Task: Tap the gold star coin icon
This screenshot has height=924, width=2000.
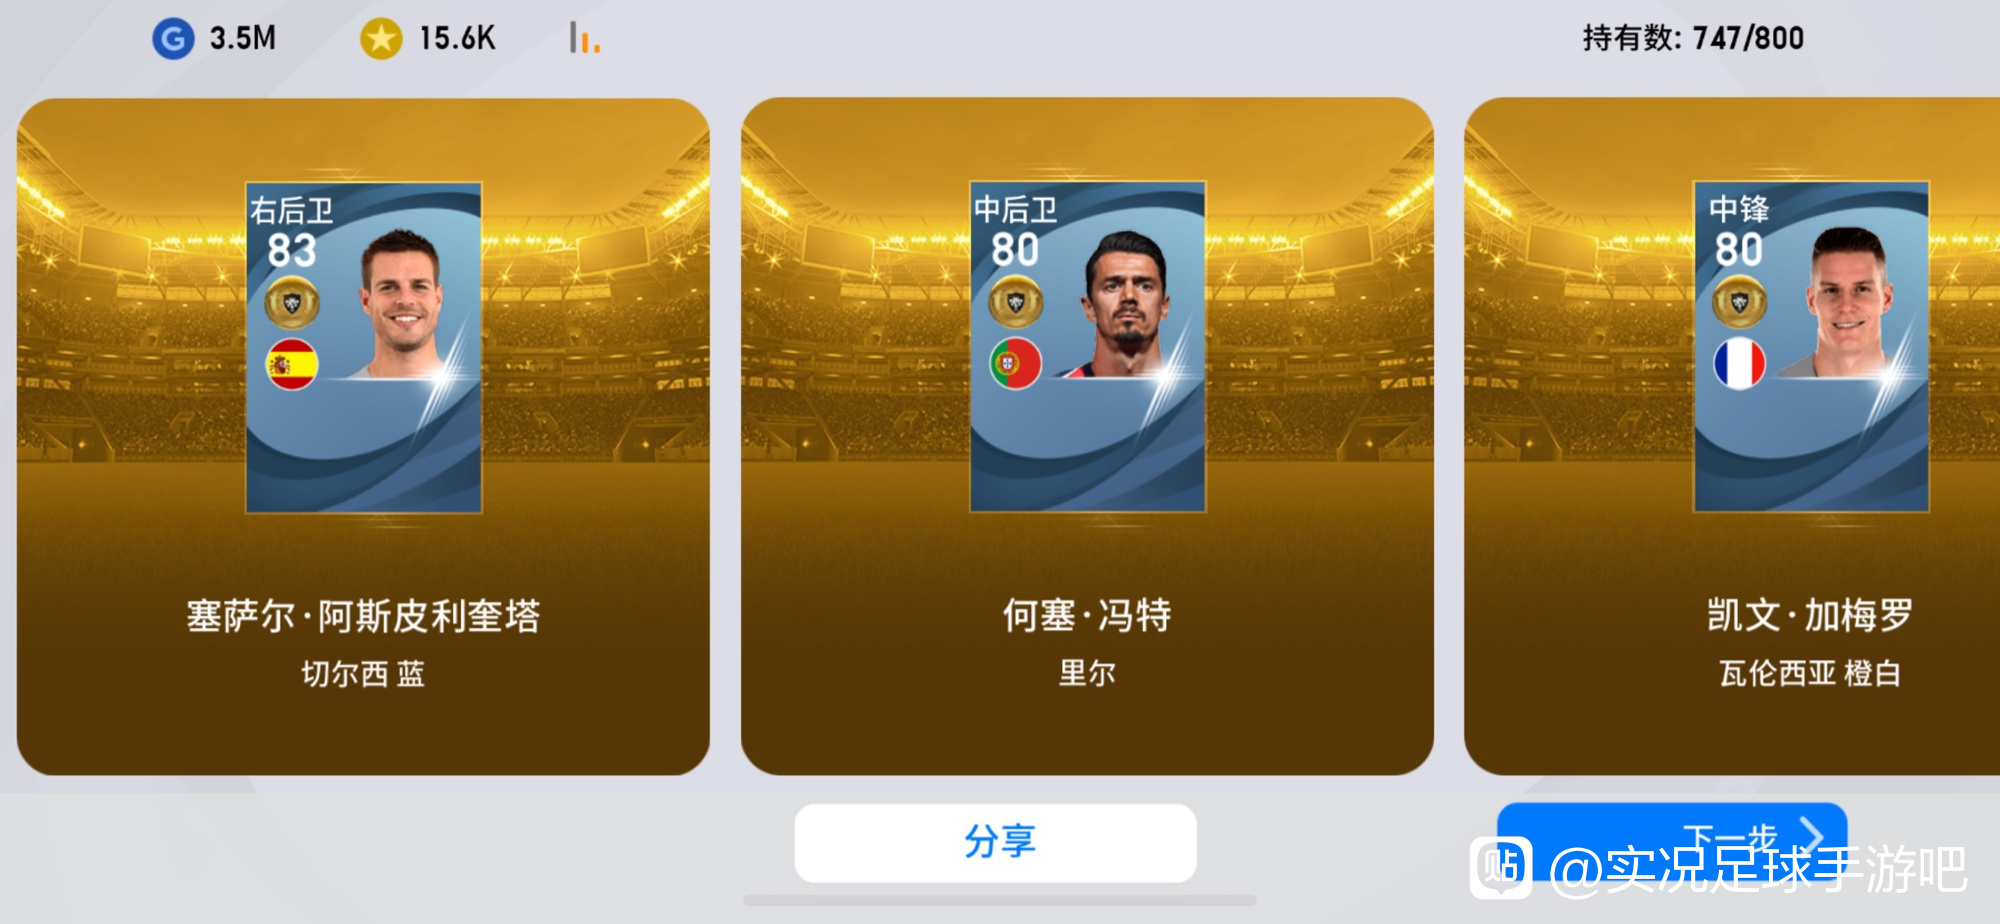Action: coord(381,39)
